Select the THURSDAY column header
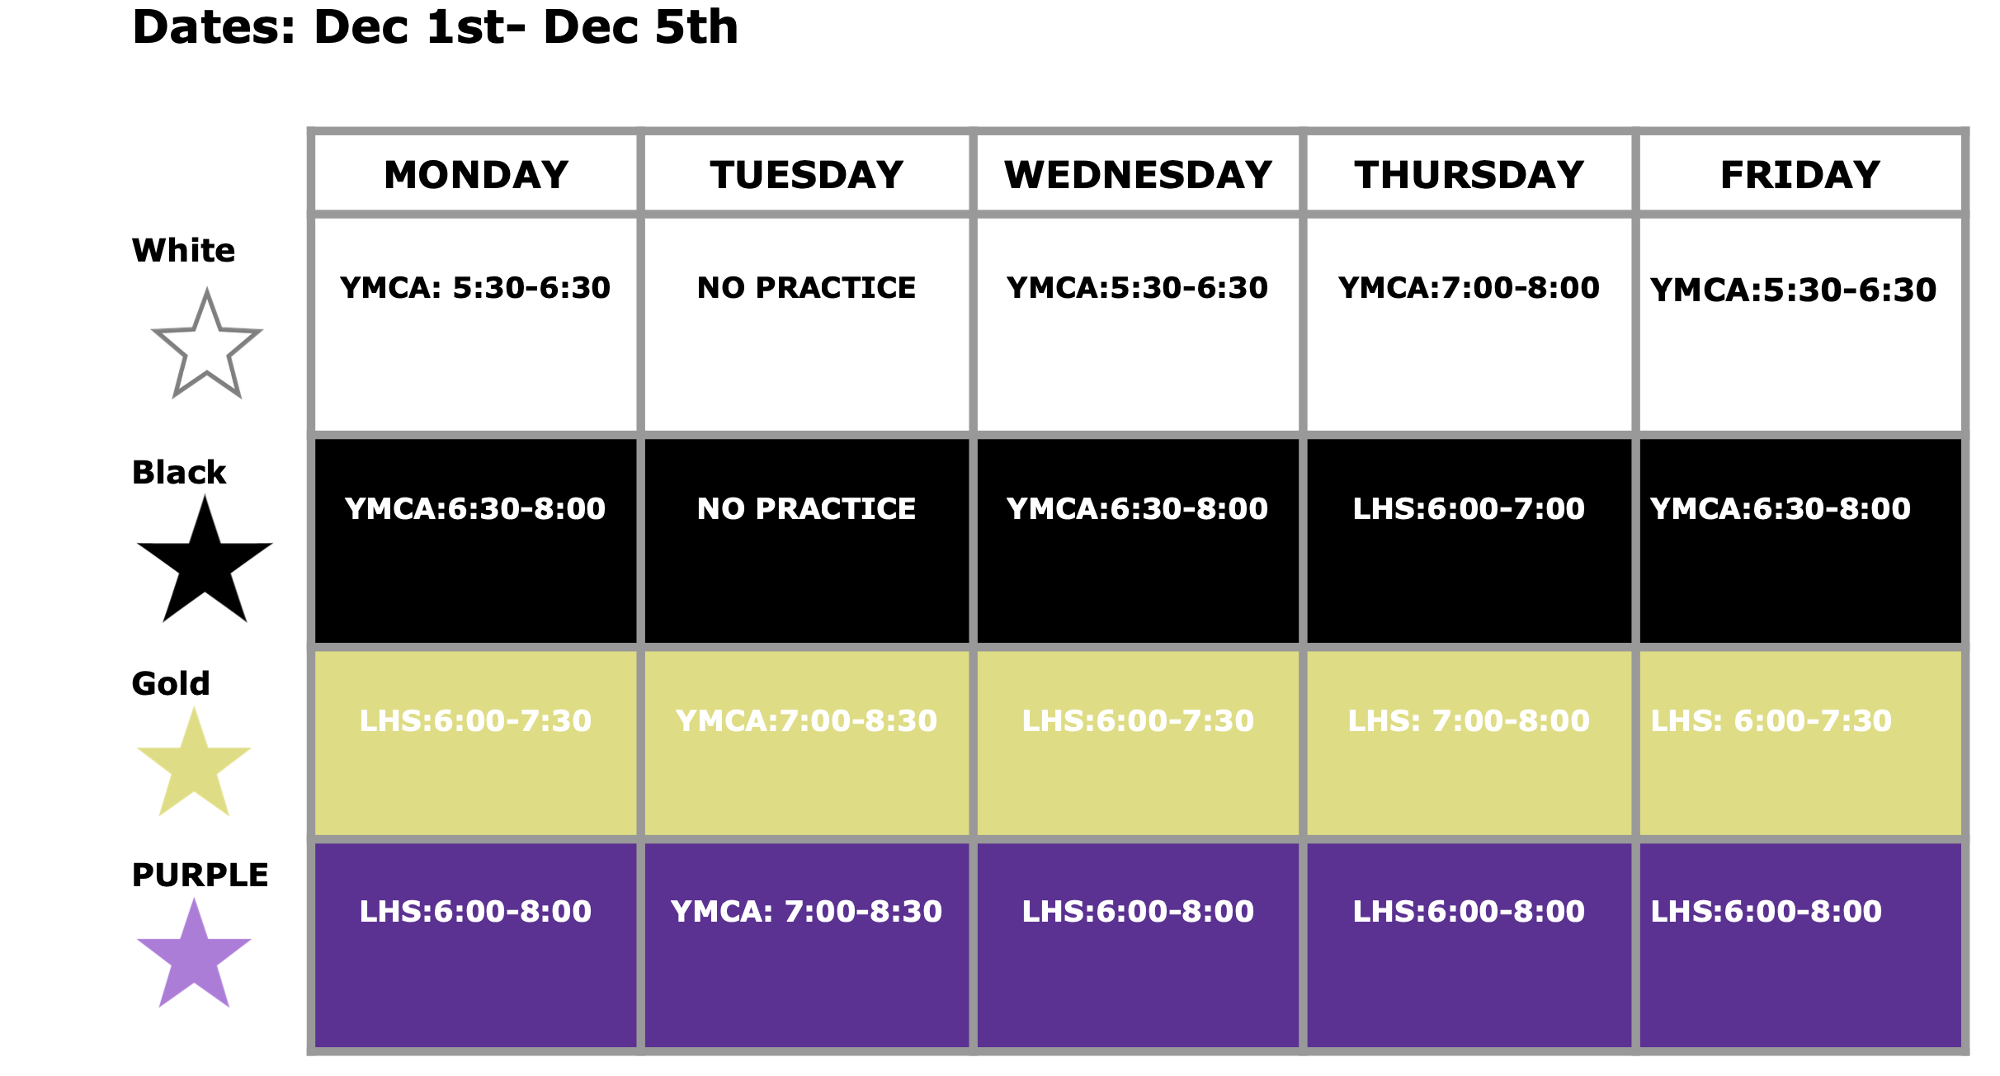 pos(1469,174)
